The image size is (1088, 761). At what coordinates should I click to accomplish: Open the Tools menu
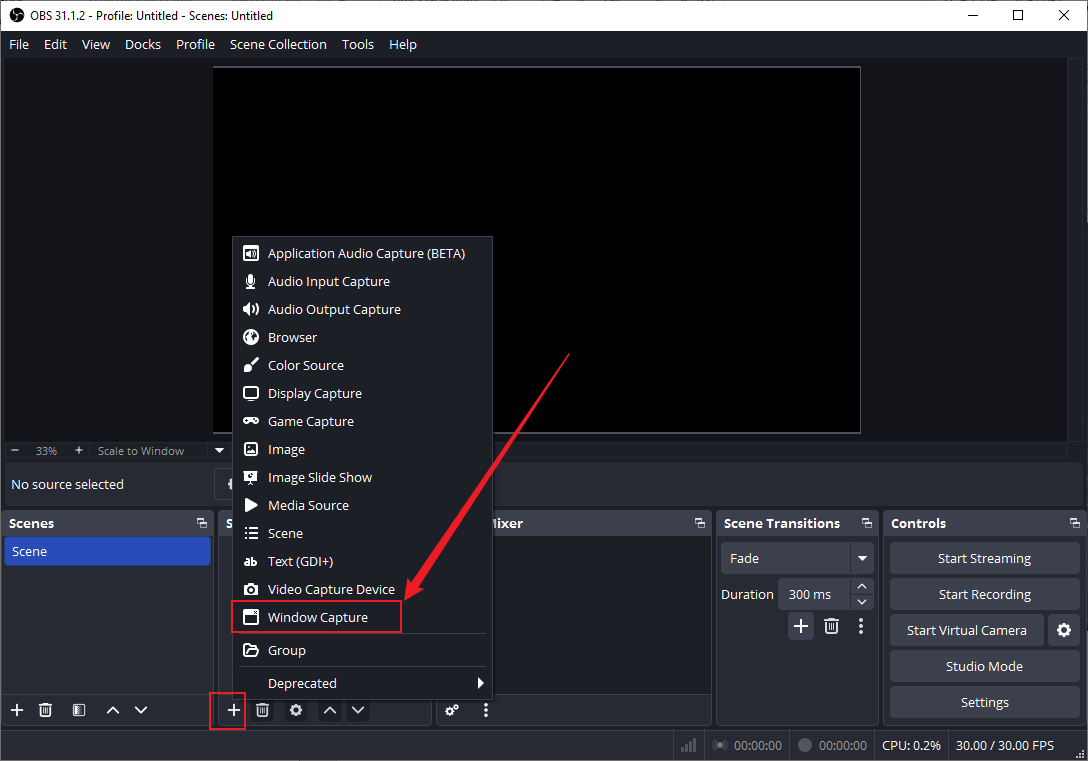coord(357,44)
